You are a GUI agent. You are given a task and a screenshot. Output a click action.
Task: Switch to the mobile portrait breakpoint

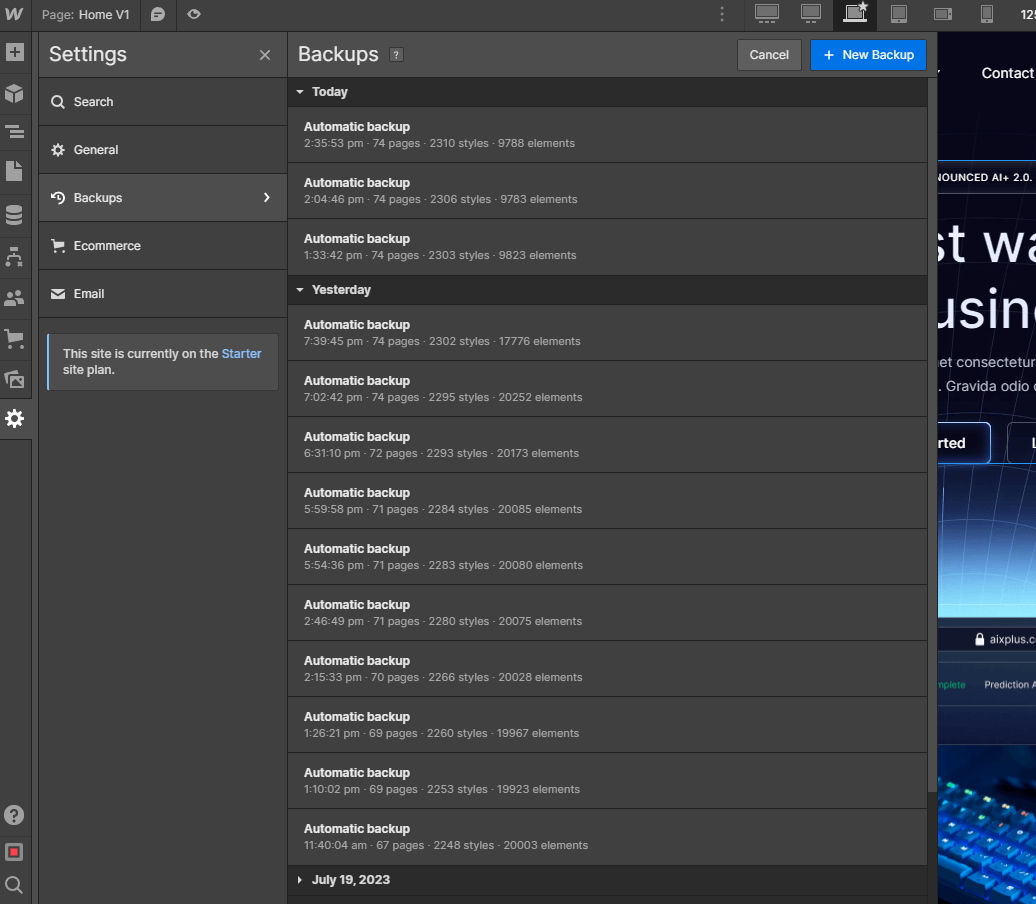click(x=985, y=15)
